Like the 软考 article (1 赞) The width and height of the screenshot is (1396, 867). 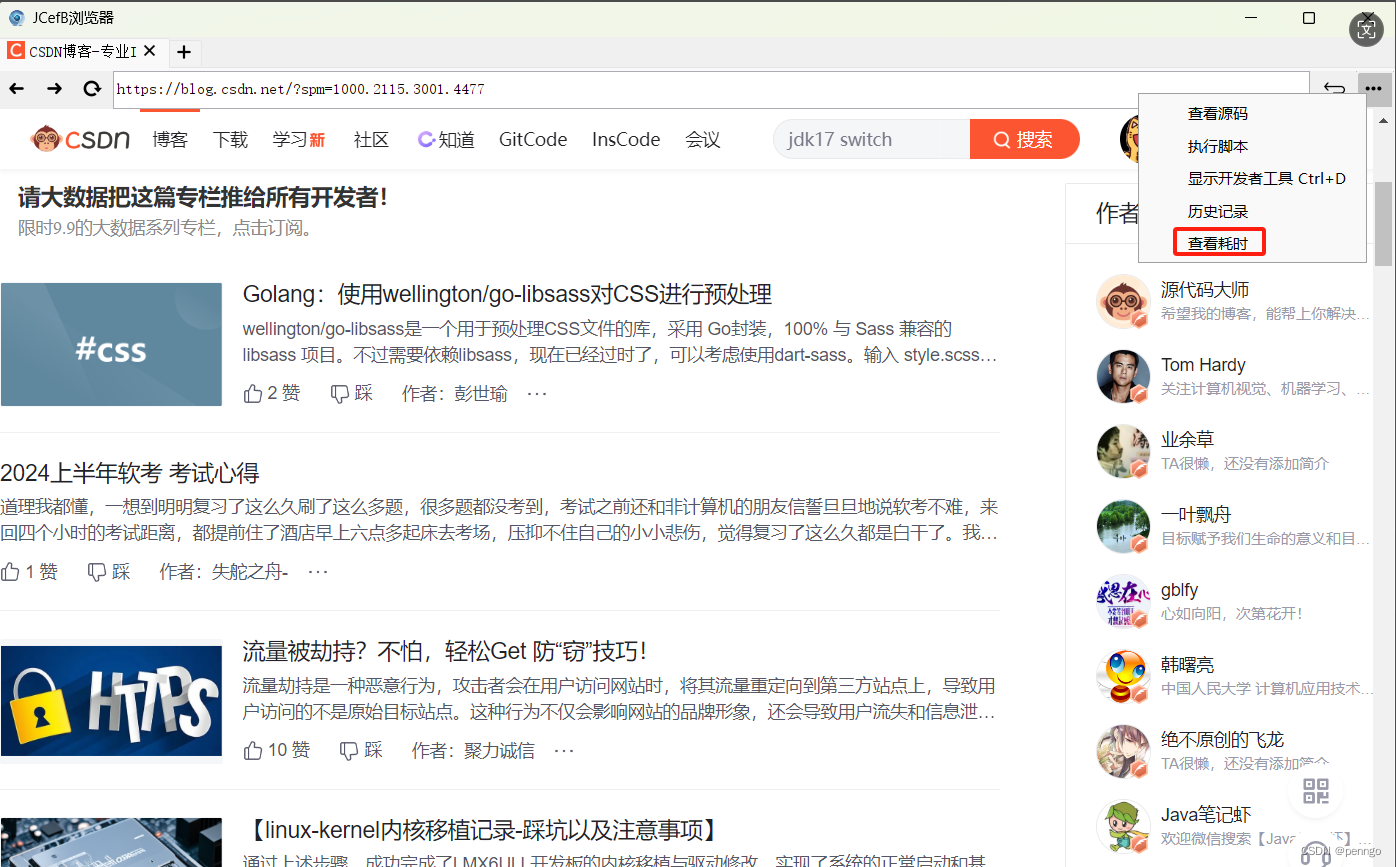pos(30,571)
